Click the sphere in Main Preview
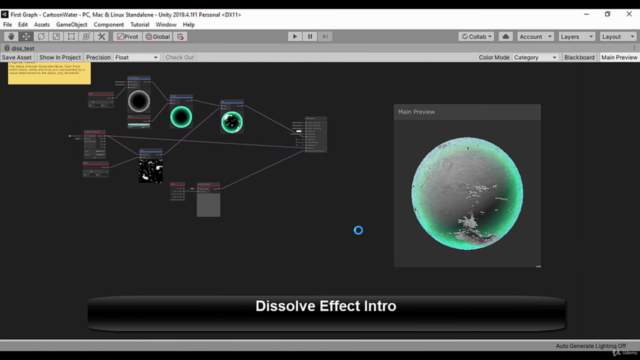Image resolution: width=640 pixels, height=360 pixels. click(x=467, y=193)
